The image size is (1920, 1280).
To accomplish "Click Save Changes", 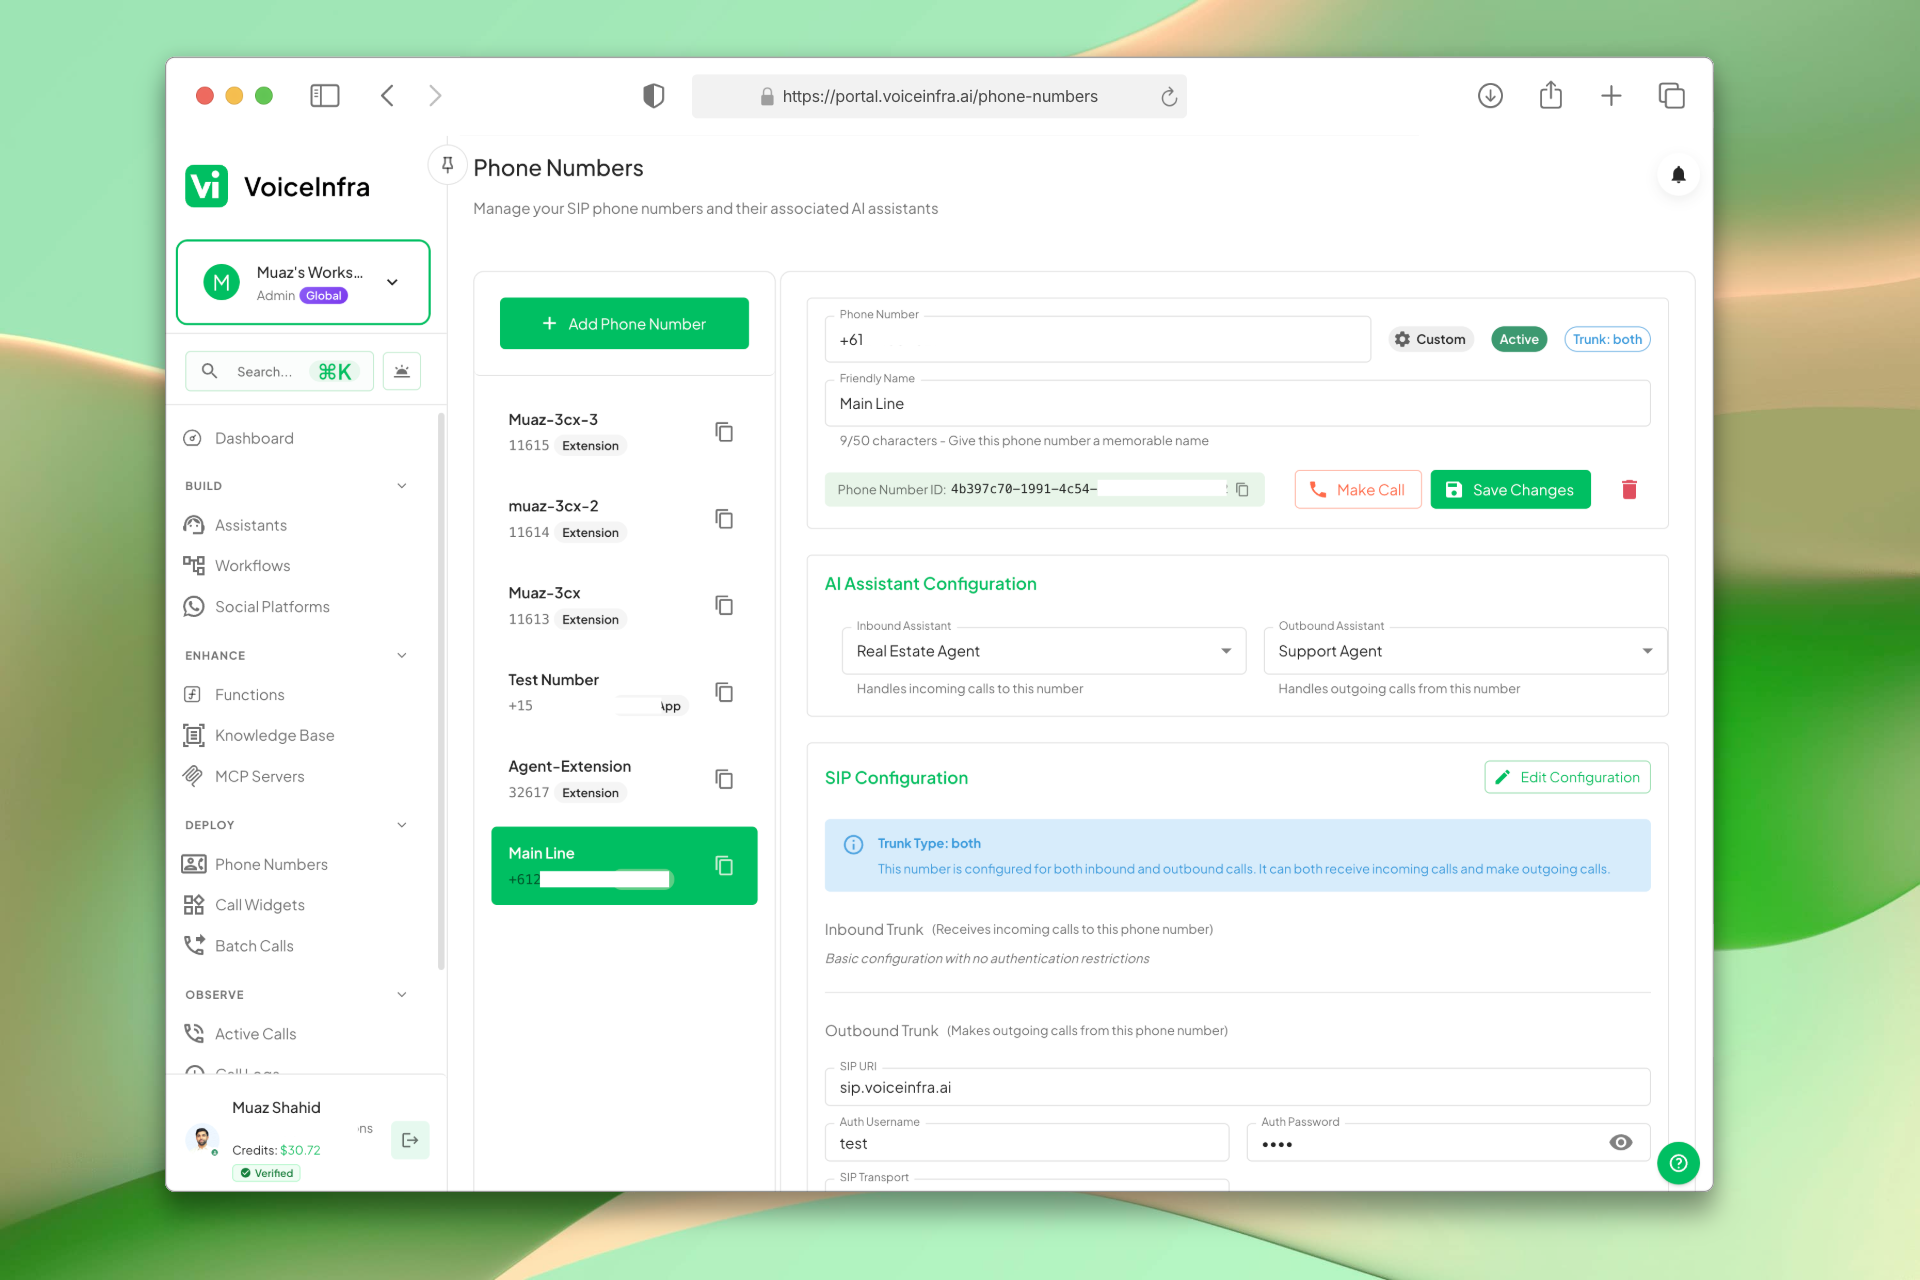I will pos(1510,489).
